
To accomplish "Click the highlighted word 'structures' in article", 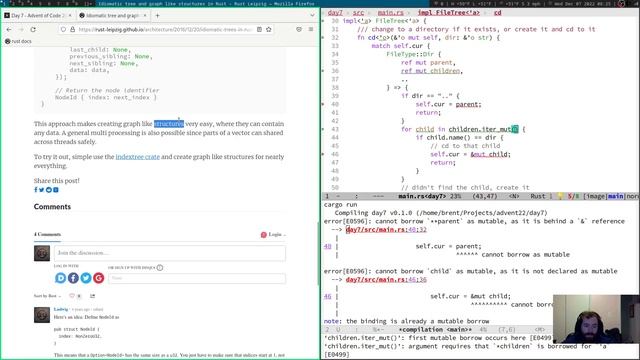I will [169, 124].
